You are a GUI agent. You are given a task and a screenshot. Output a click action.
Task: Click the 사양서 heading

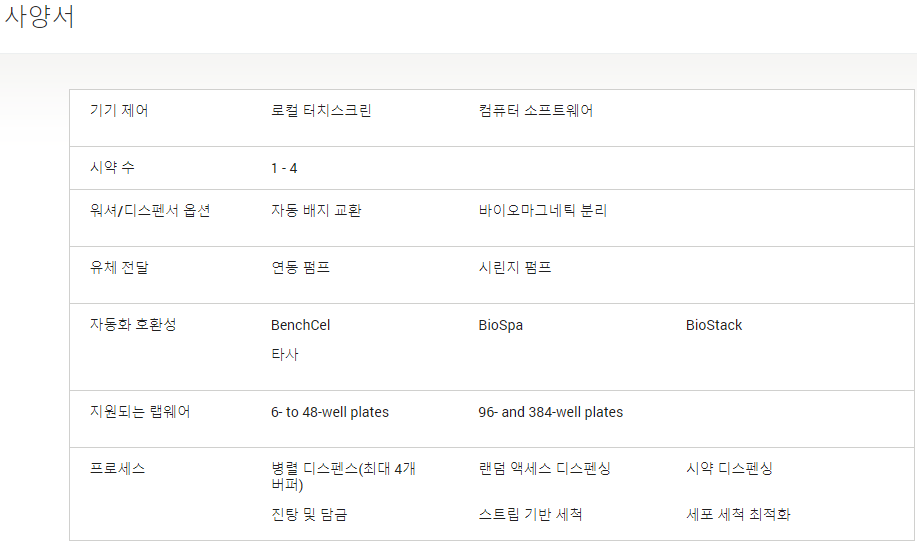(x=39, y=16)
